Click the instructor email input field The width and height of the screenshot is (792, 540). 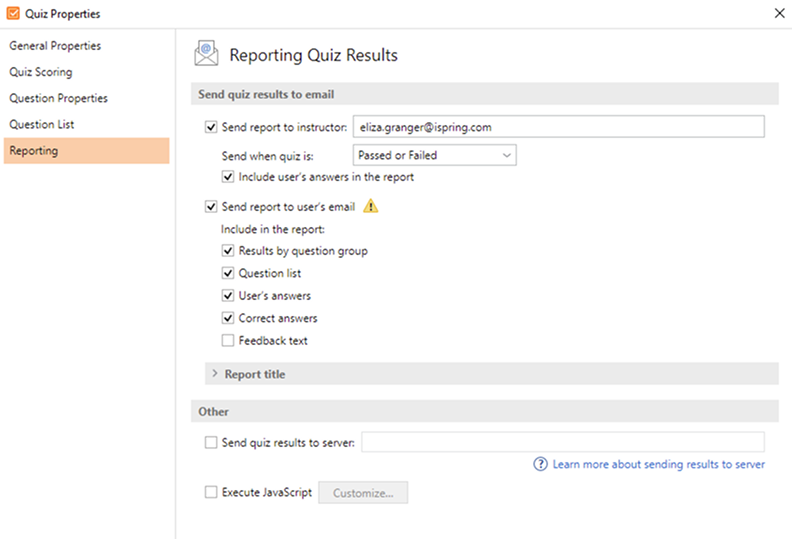click(559, 127)
